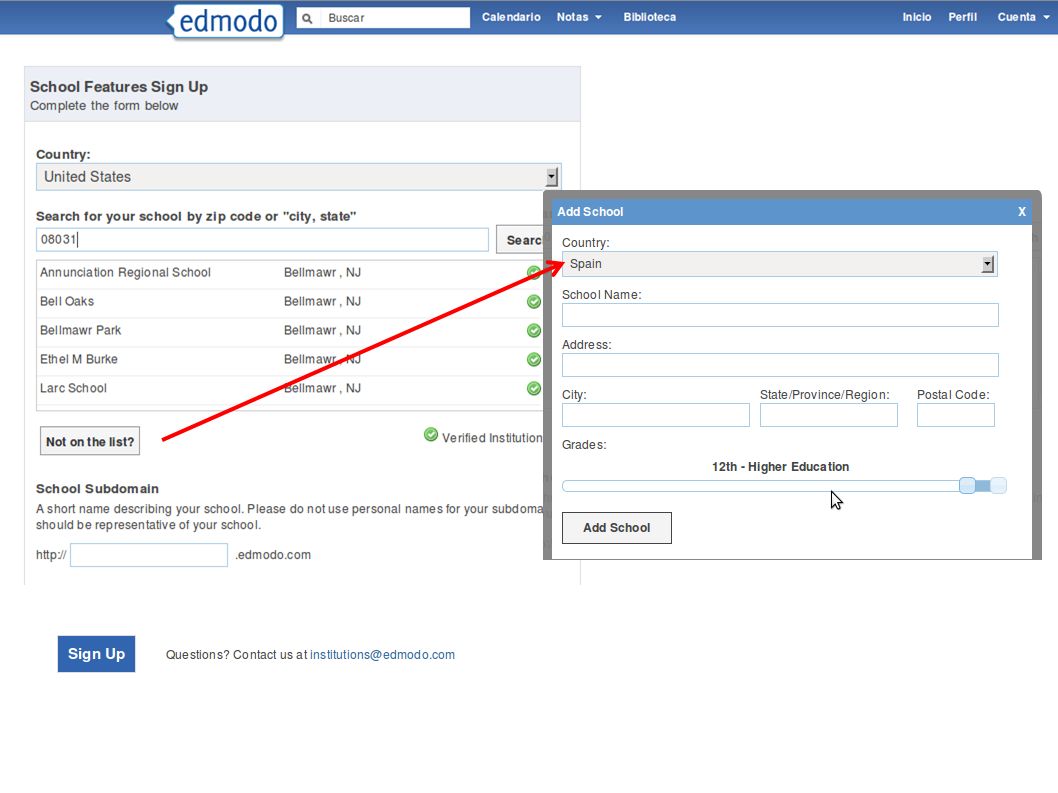Open the United States country dropdown
Image resolution: width=1058 pixels, height=793 pixels.
click(x=298, y=177)
